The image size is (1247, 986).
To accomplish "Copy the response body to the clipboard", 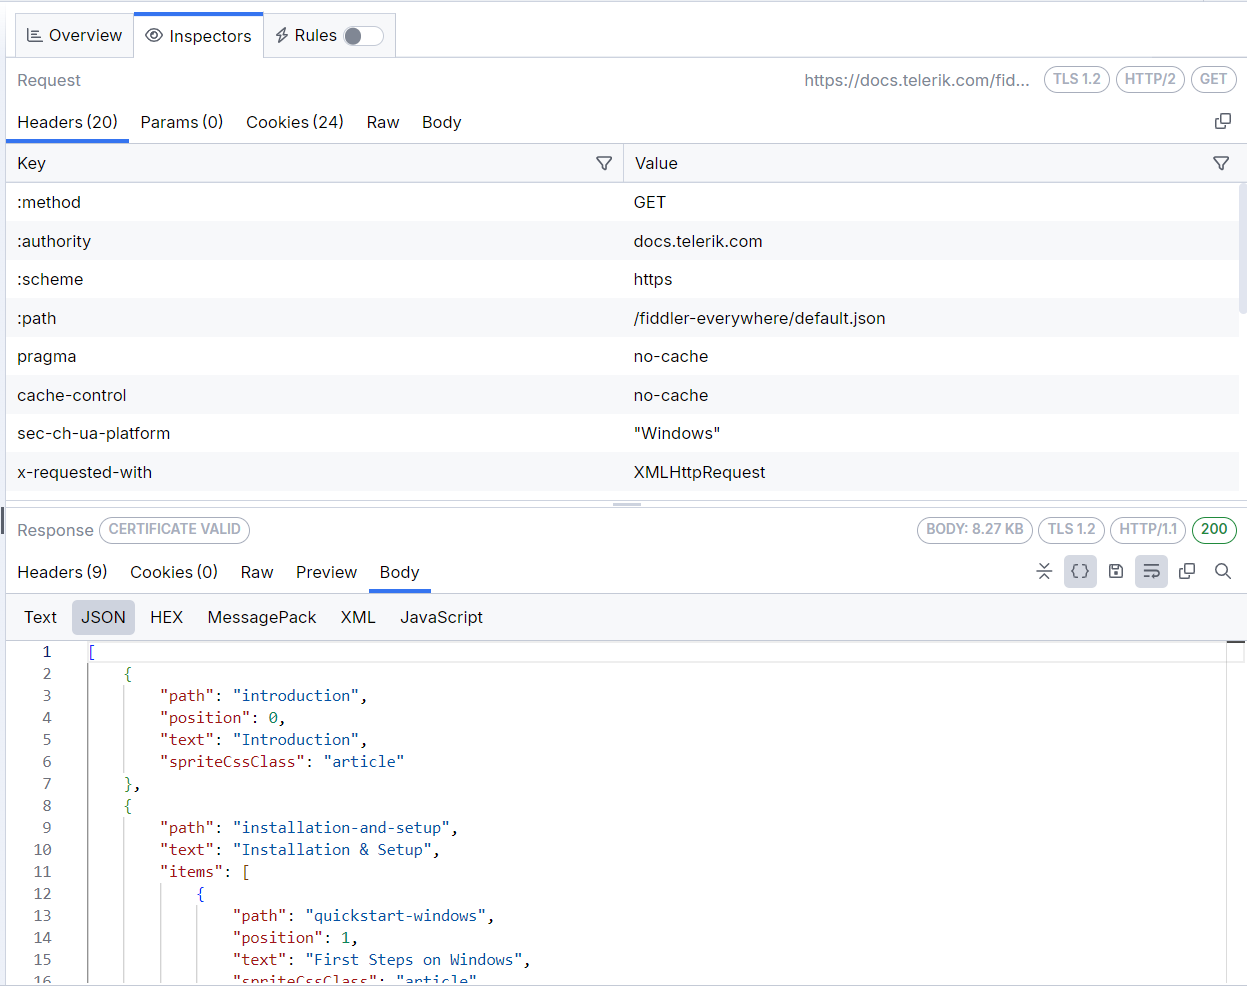I will pyautogui.click(x=1187, y=571).
